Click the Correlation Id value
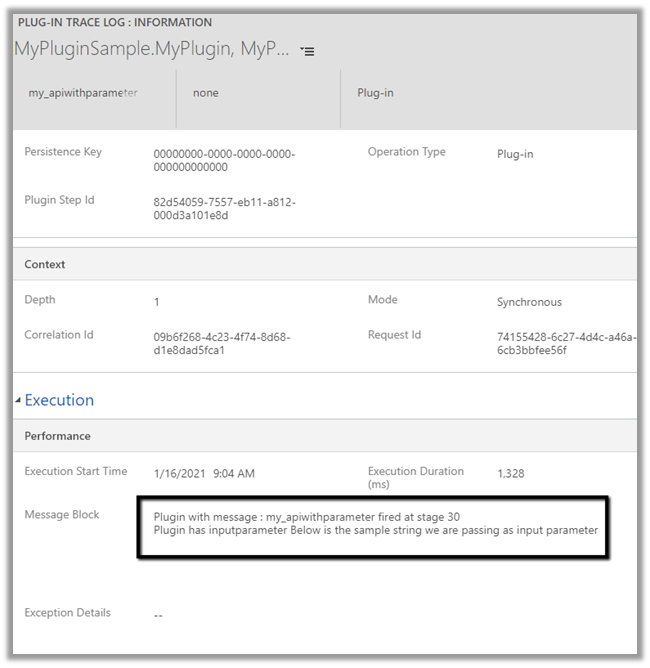The height and width of the screenshot is (668, 650). 222,344
